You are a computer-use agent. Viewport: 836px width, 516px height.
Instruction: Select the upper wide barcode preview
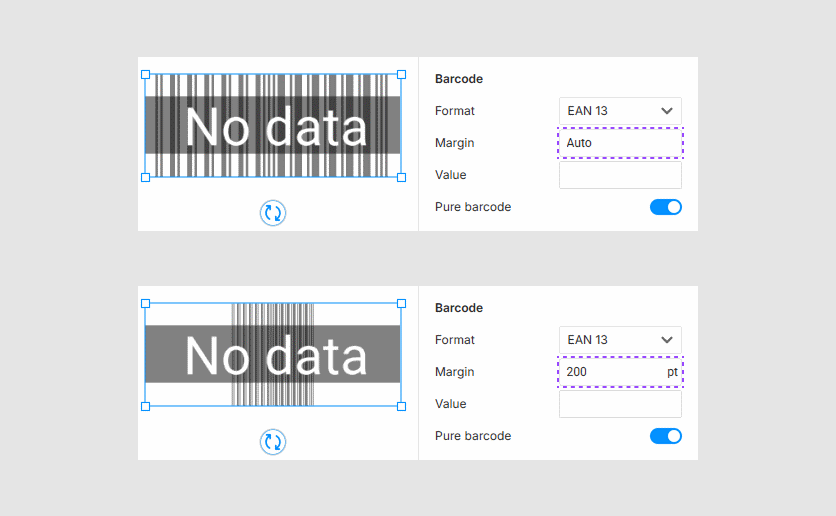click(x=273, y=126)
